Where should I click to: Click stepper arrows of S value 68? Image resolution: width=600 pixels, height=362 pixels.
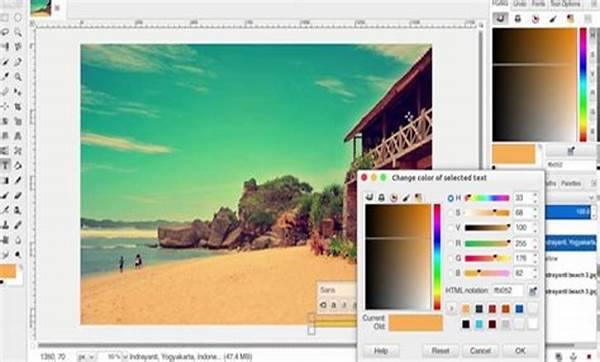[x=535, y=213]
